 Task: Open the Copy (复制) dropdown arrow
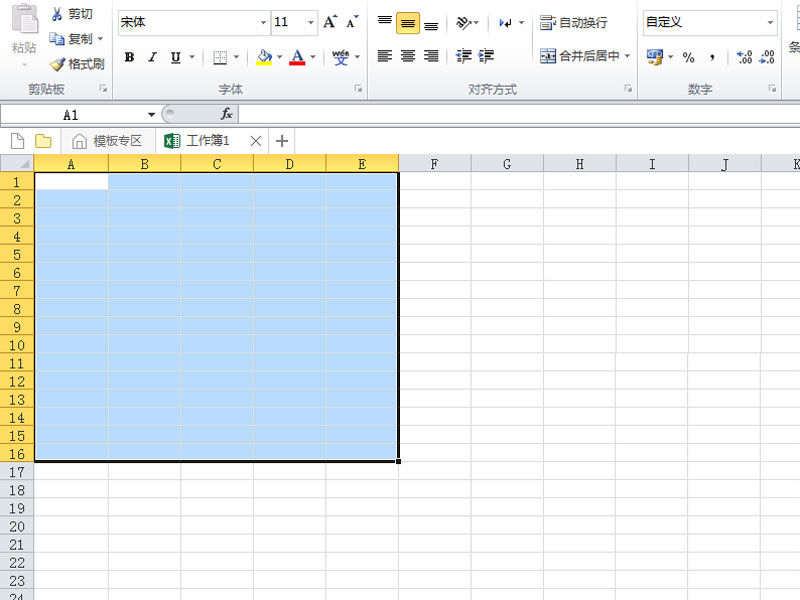click(101, 39)
